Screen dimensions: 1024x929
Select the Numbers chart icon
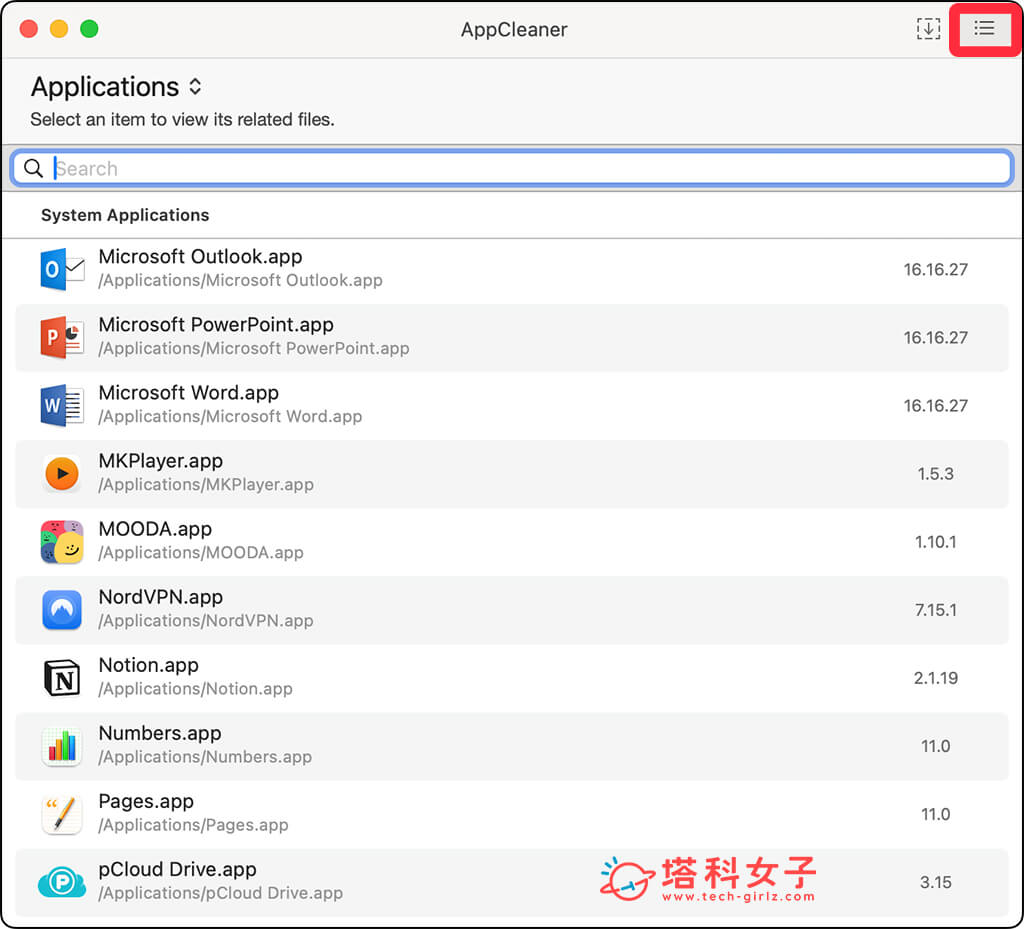(x=62, y=746)
